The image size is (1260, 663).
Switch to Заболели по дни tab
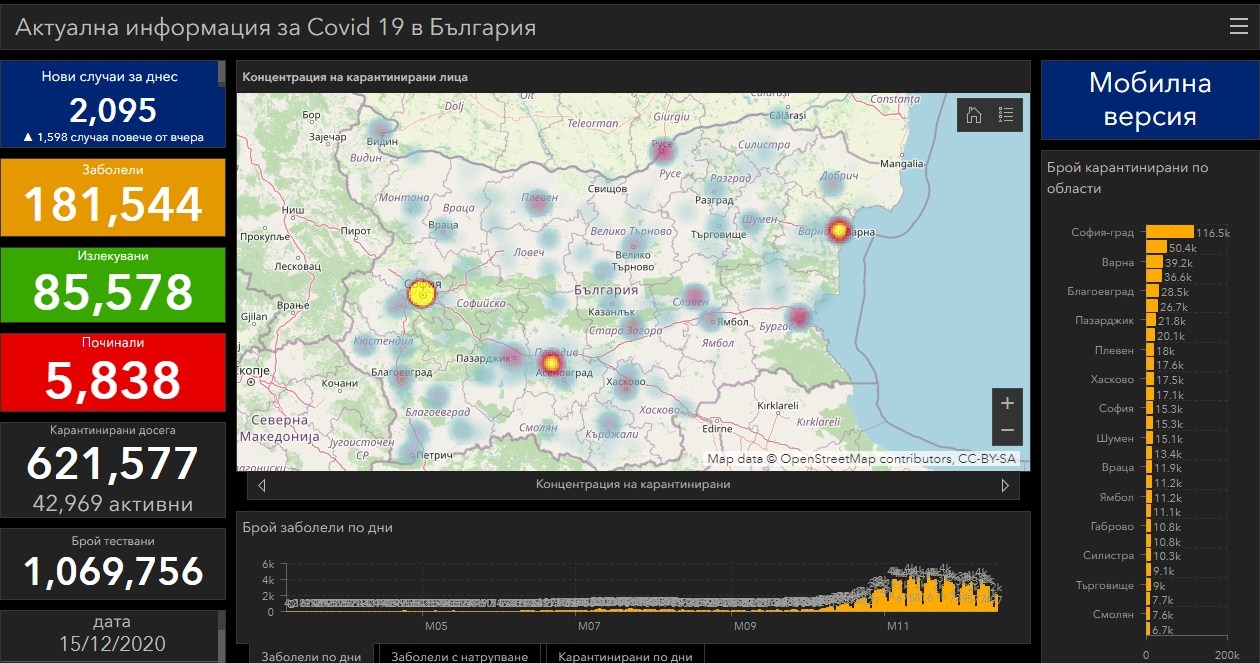pos(311,656)
